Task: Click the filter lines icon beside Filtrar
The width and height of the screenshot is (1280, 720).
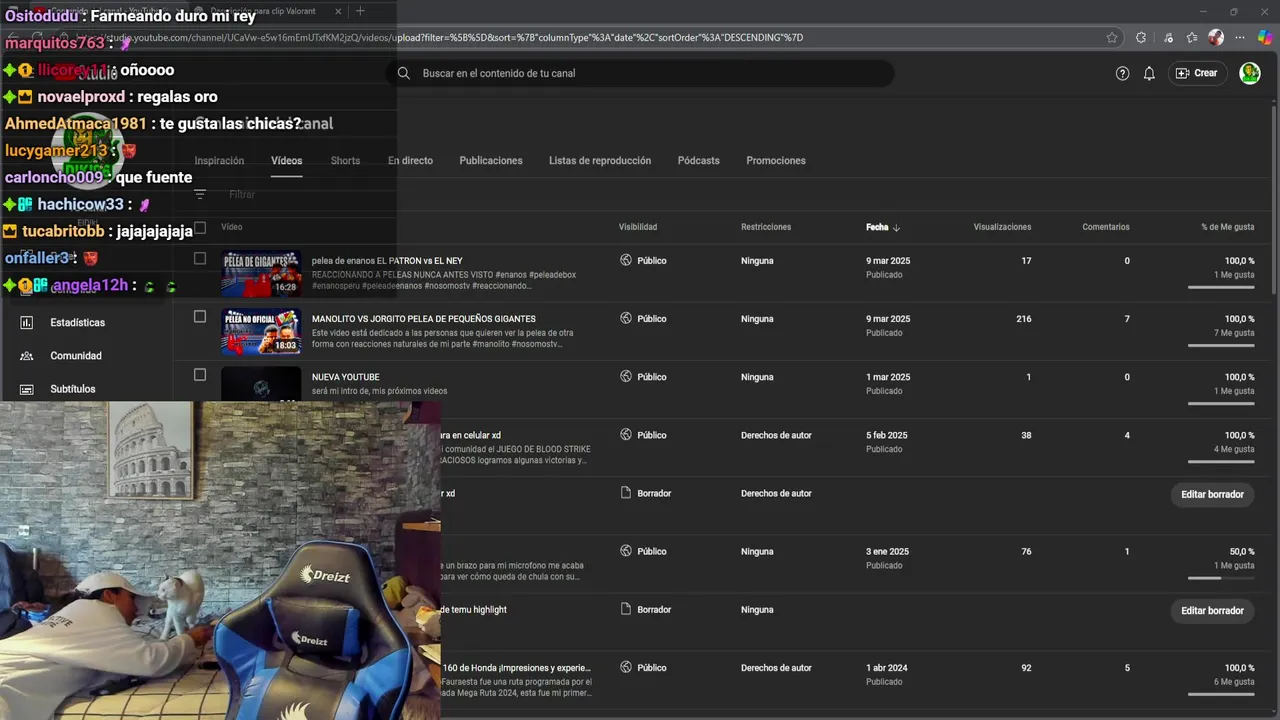Action: click(x=200, y=195)
